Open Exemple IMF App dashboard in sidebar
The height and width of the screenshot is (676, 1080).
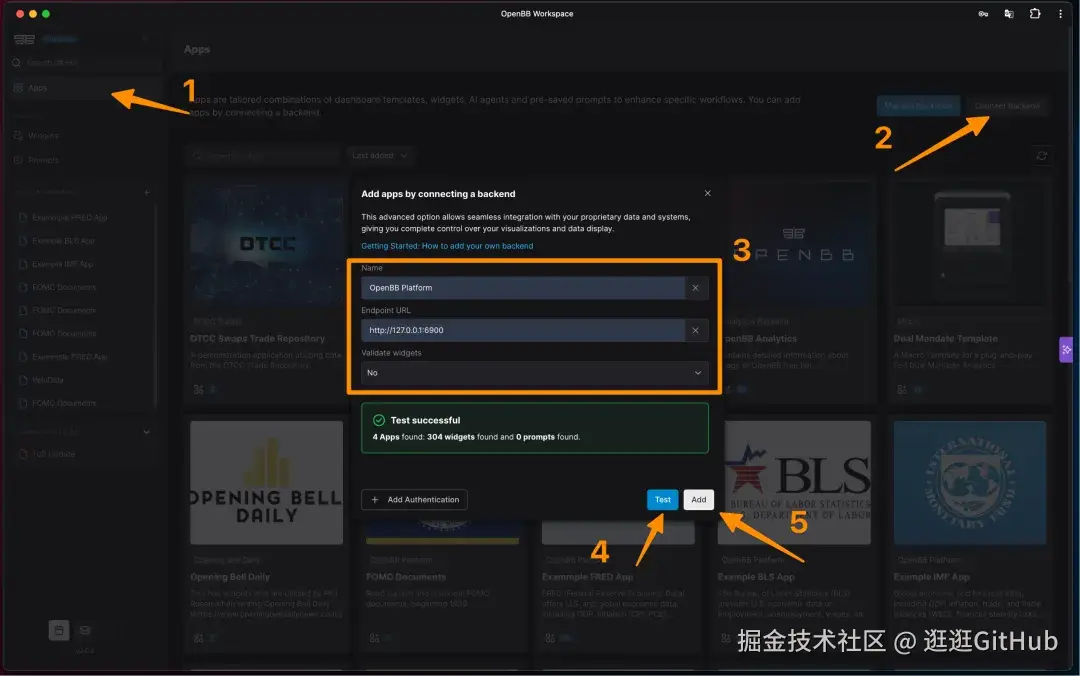coord(62,265)
